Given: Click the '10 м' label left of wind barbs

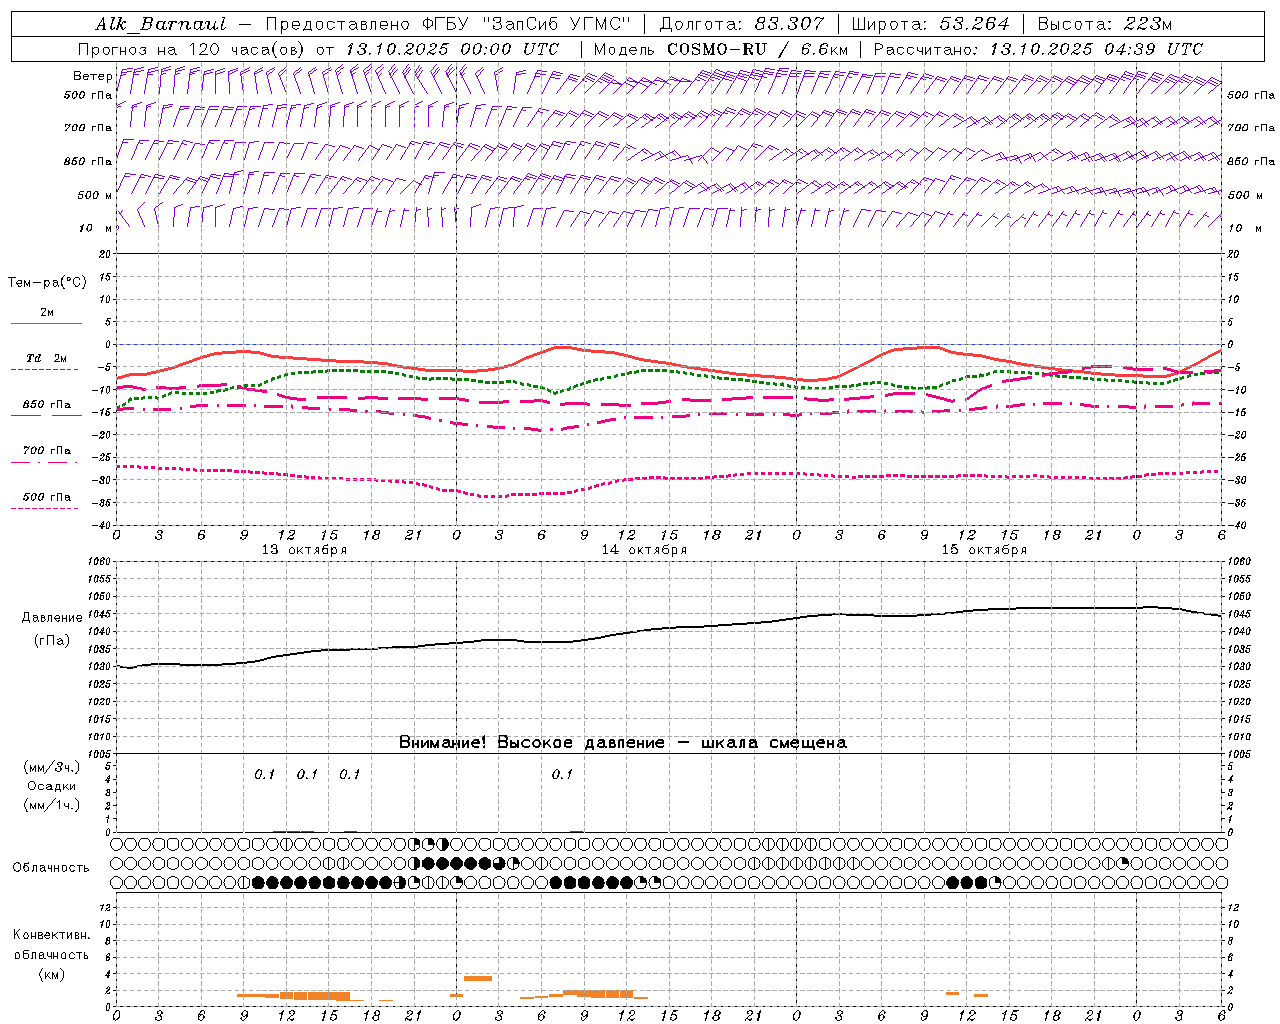Looking at the screenshot, I should [x=95, y=228].
